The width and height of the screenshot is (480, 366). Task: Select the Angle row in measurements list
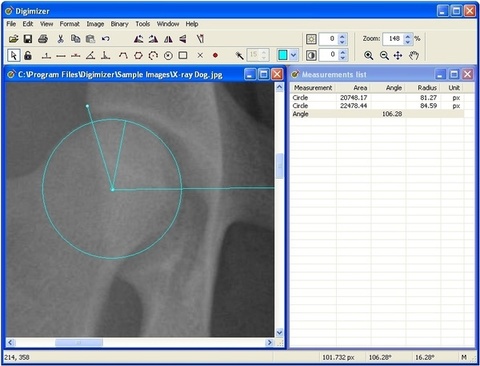pos(378,114)
